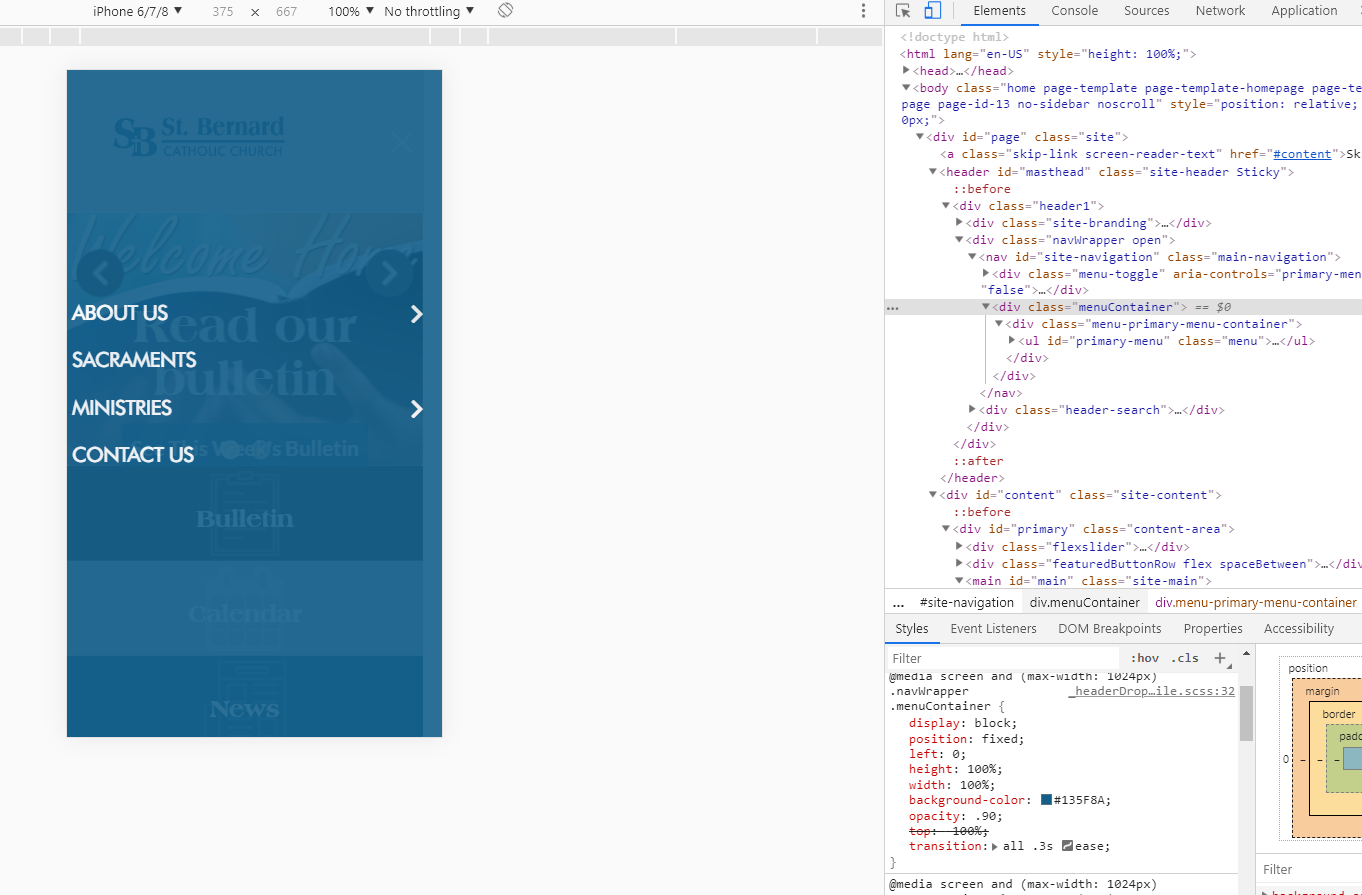Click the new style rule plus icon
The height and width of the screenshot is (895, 1362).
(x=1219, y=658)
